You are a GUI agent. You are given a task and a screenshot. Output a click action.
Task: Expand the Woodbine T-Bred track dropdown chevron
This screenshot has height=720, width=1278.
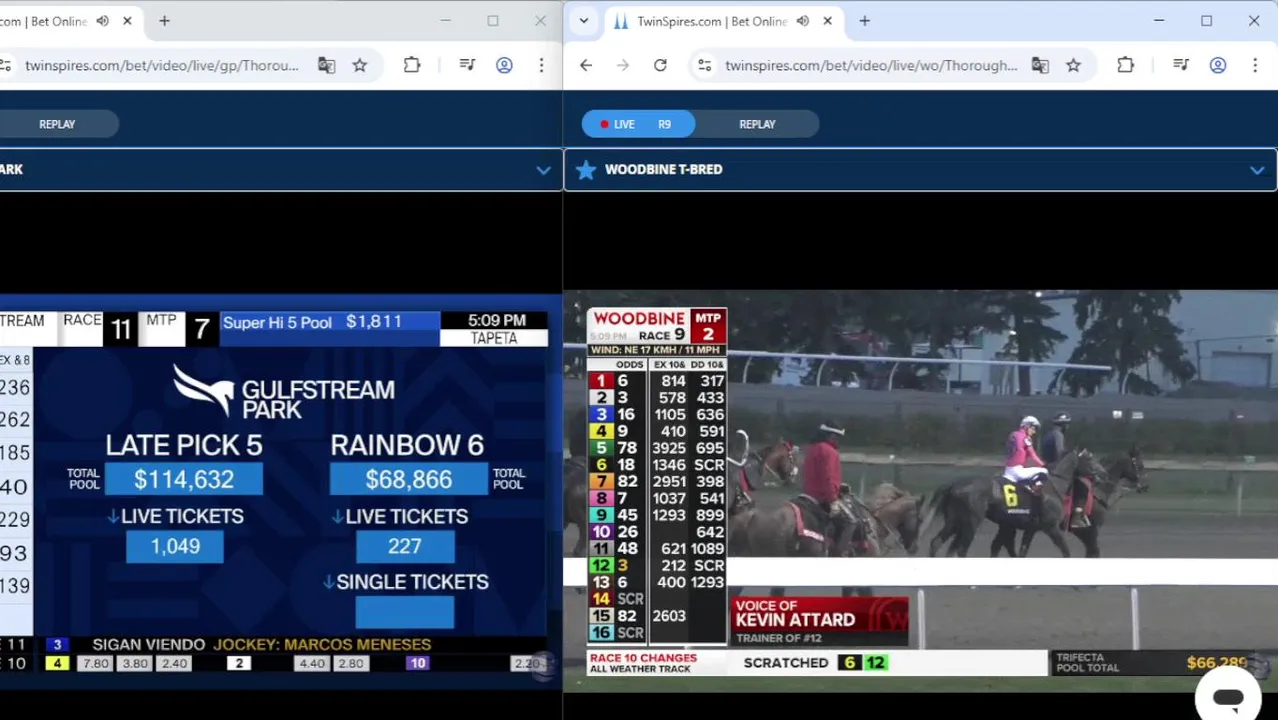coord(1257,170)
